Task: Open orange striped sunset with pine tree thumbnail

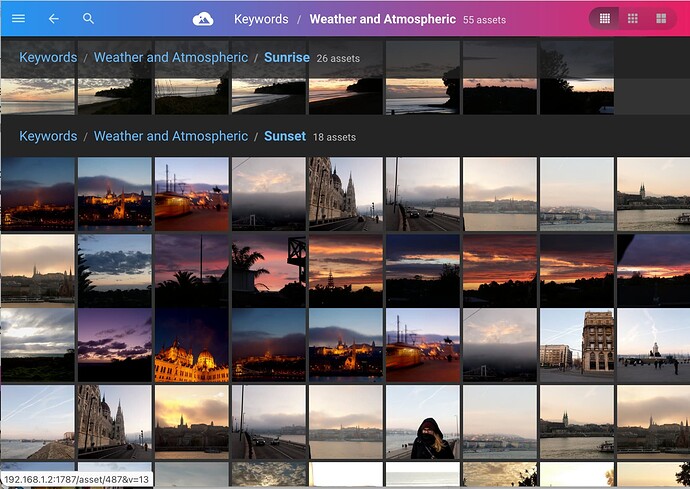Action: coord(346,271)
